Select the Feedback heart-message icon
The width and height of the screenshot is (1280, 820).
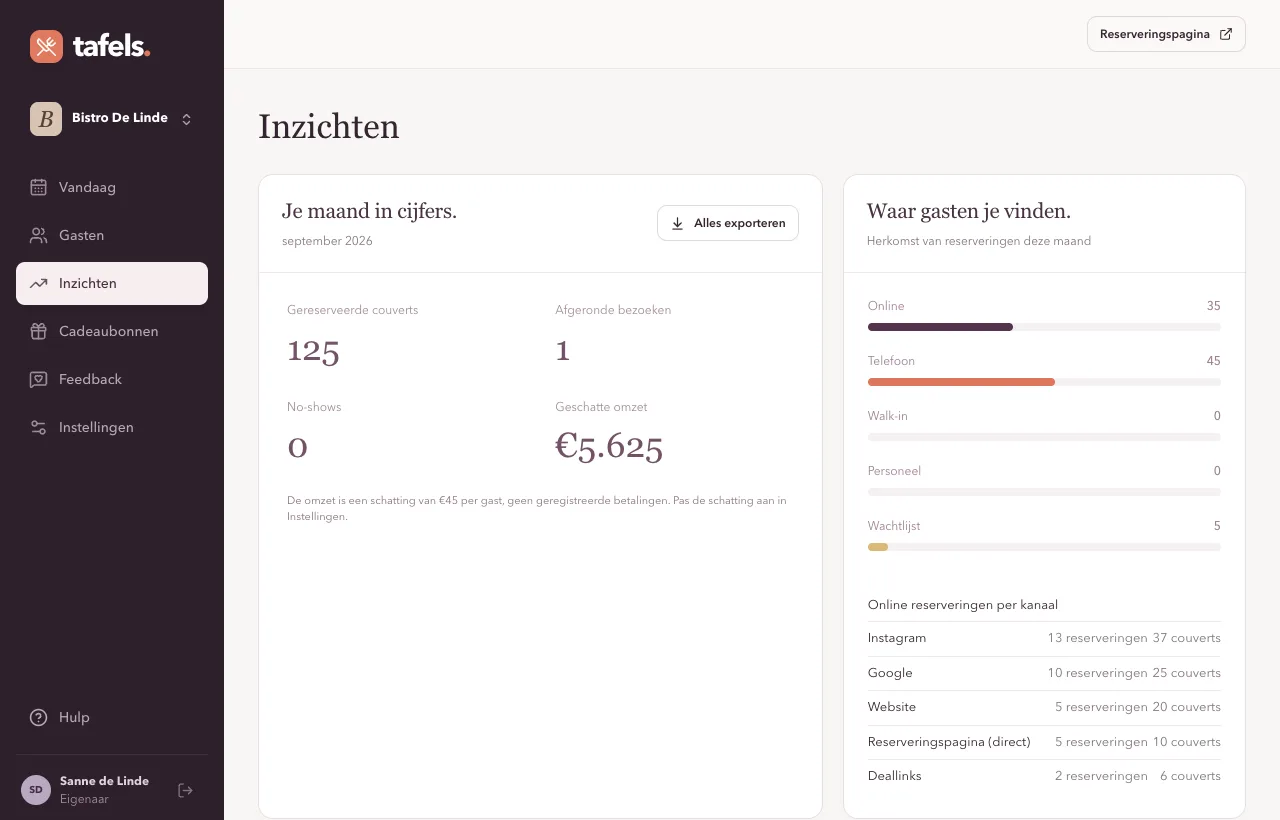tap(38, 379)
